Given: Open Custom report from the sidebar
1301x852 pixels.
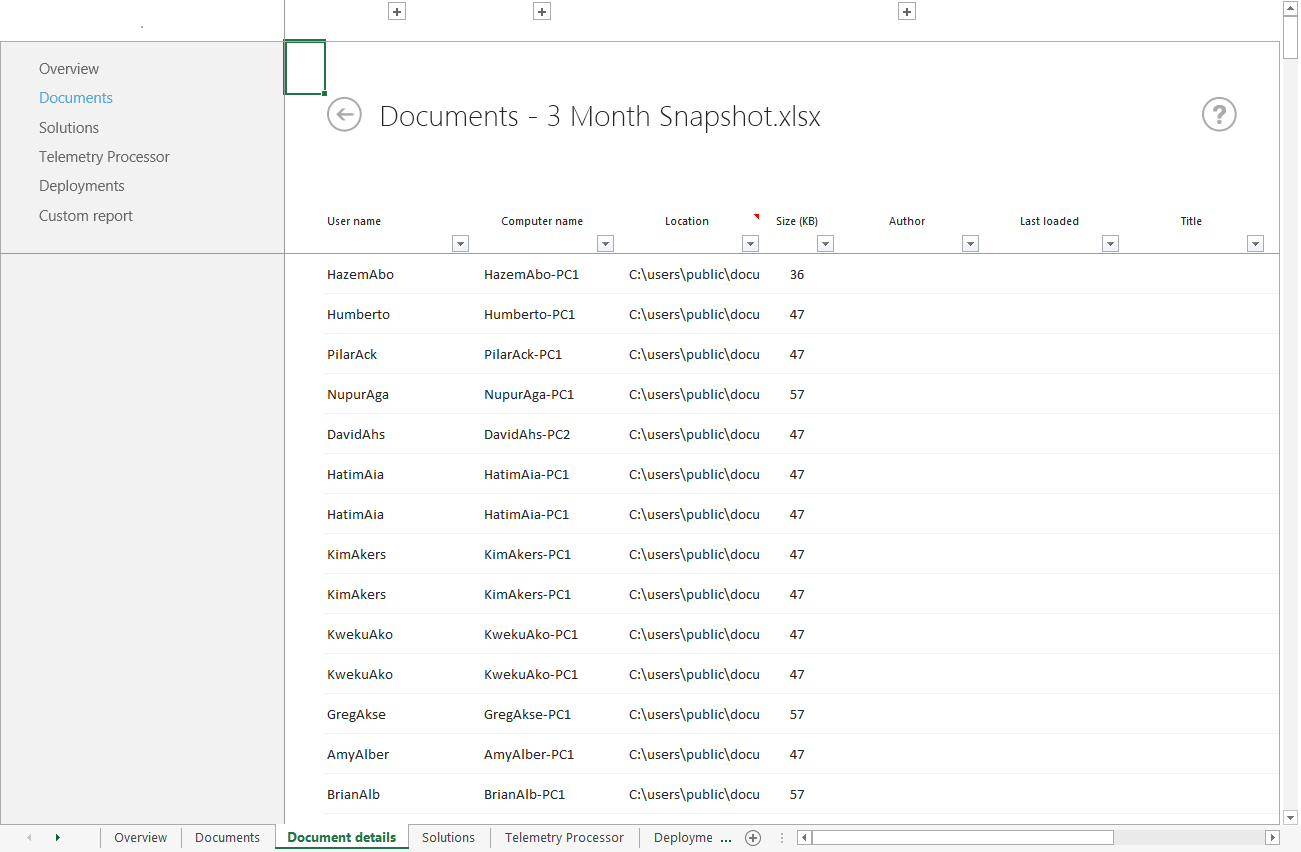Looking at the screenshot, I should 85,215.
